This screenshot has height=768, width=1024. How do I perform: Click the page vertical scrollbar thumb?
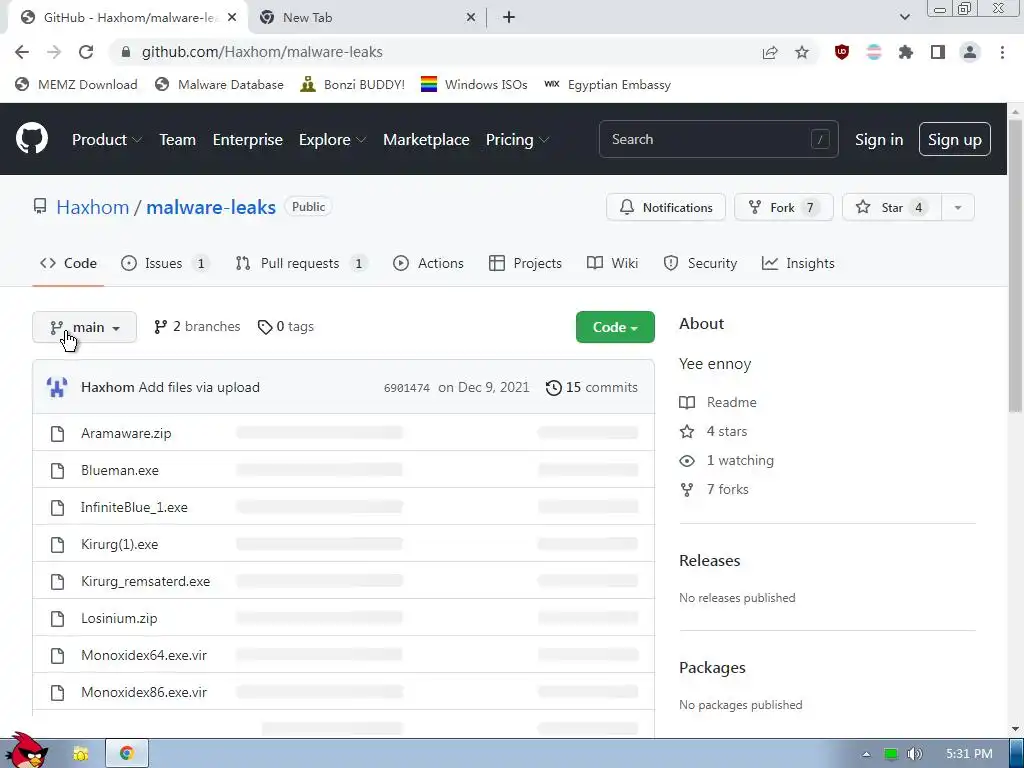pos(1015,264)
